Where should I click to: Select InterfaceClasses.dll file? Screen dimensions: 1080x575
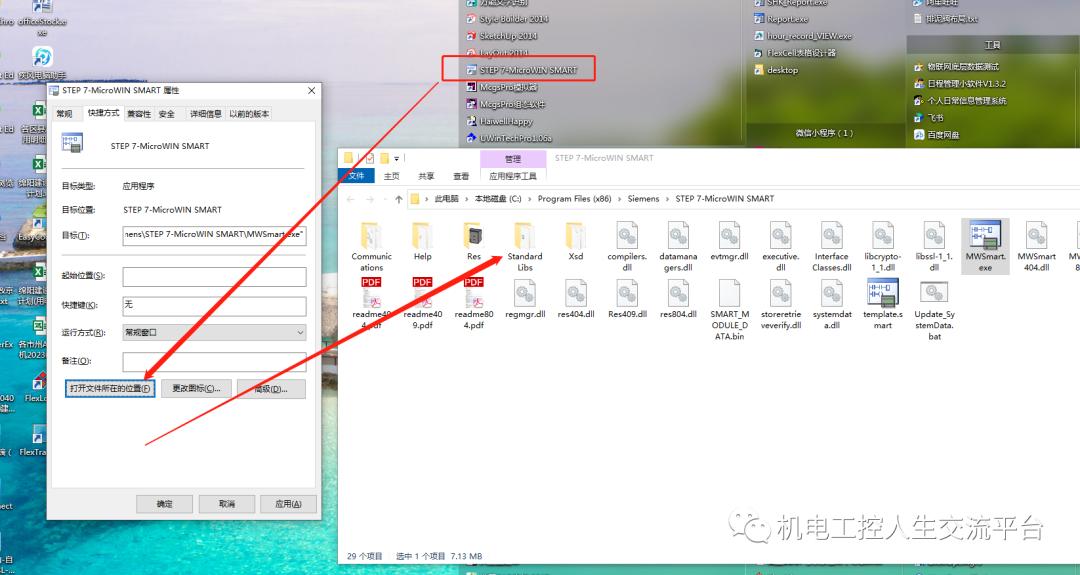[831, 247]
